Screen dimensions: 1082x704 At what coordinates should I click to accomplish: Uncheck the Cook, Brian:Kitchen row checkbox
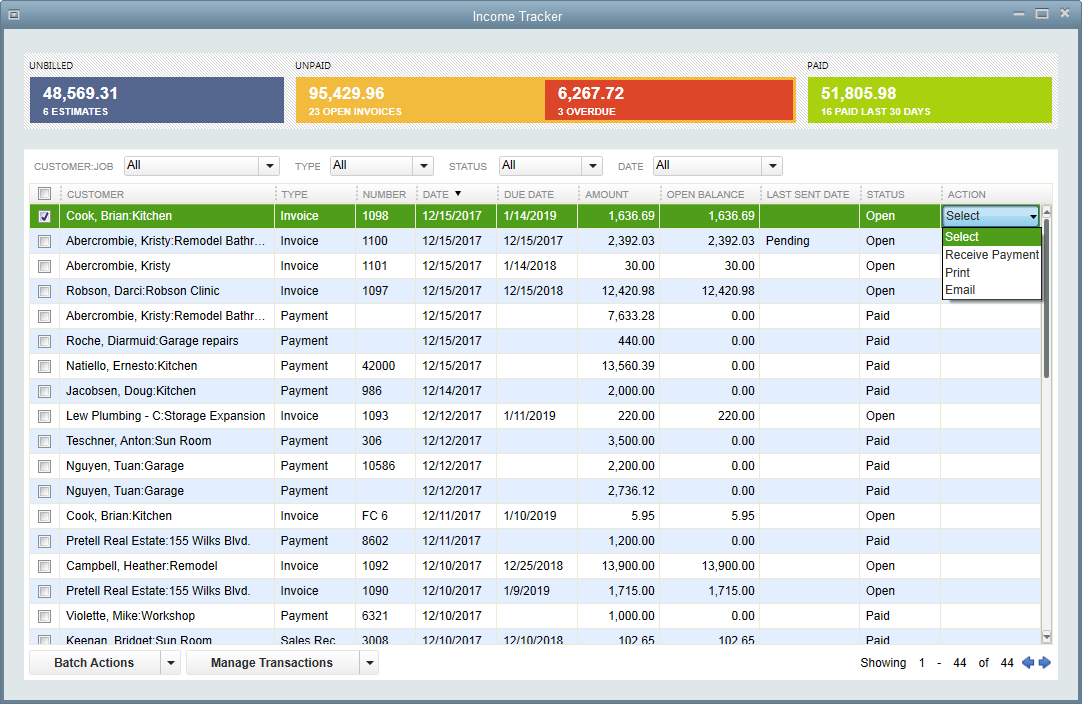[42, 215]
